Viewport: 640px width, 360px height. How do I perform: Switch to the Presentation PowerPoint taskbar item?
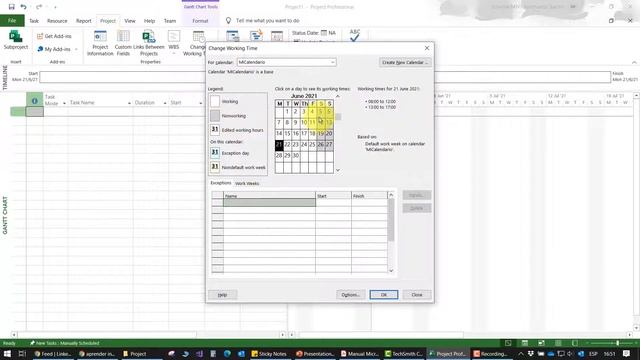[315, 354]
